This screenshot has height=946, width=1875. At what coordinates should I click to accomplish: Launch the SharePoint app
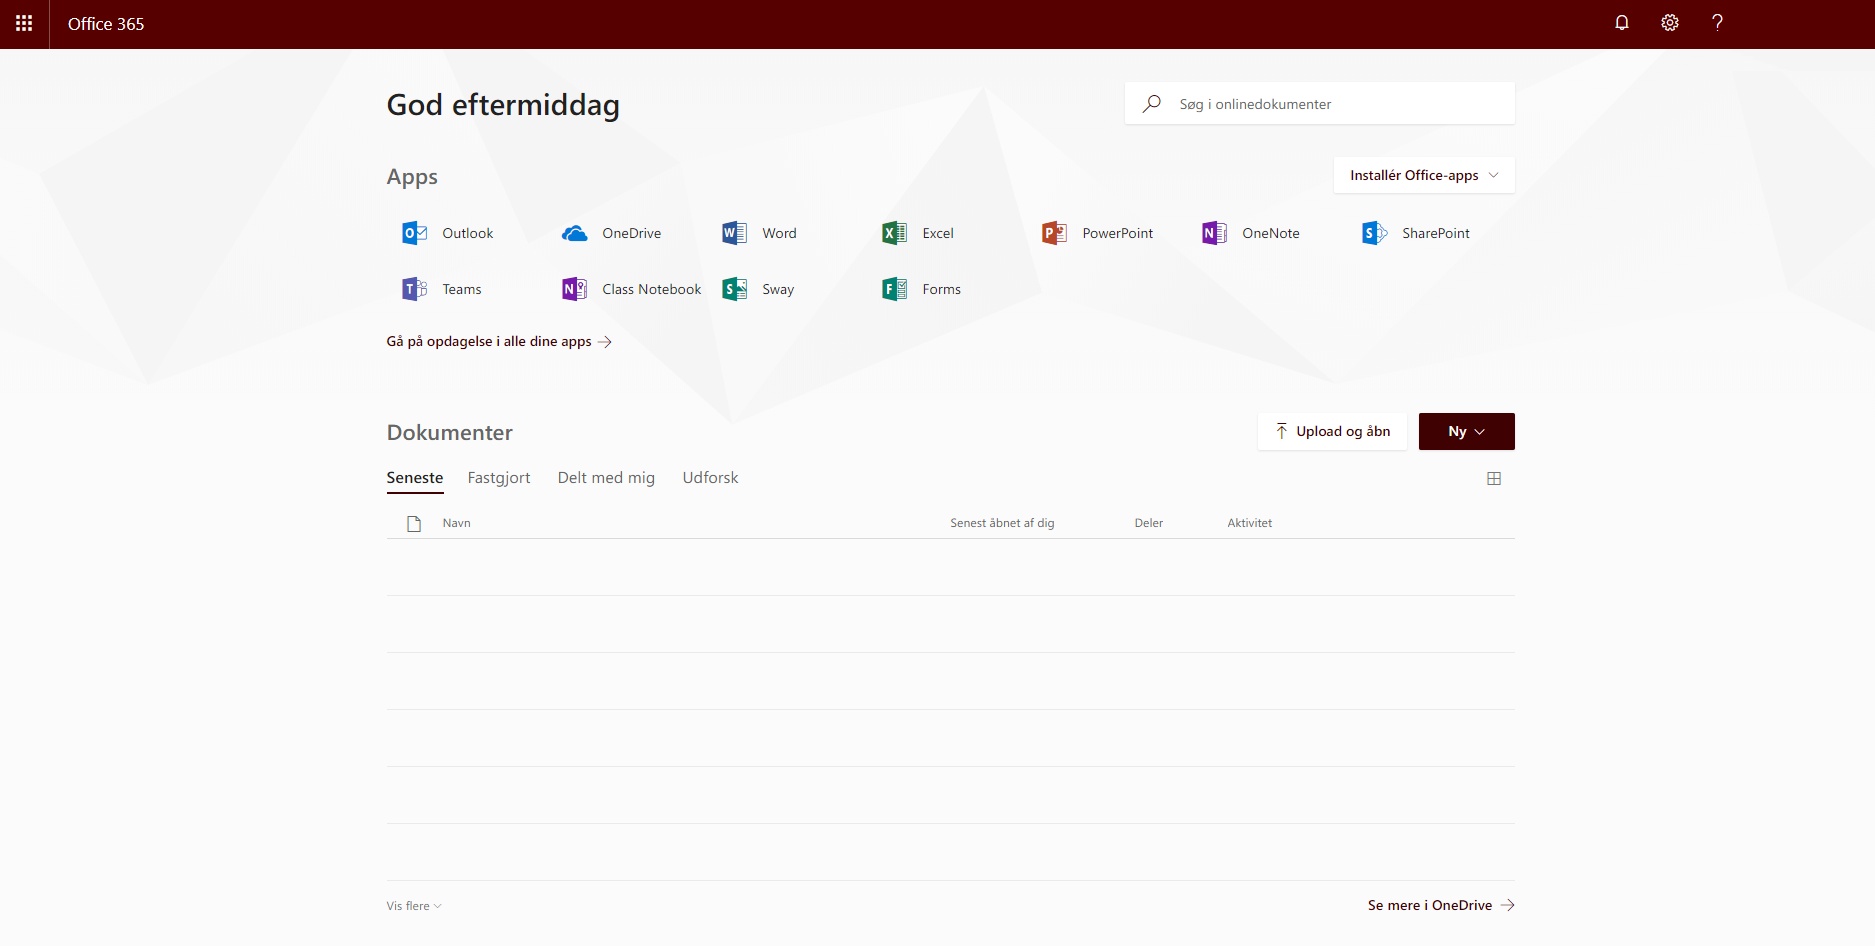click(1416, 233)
